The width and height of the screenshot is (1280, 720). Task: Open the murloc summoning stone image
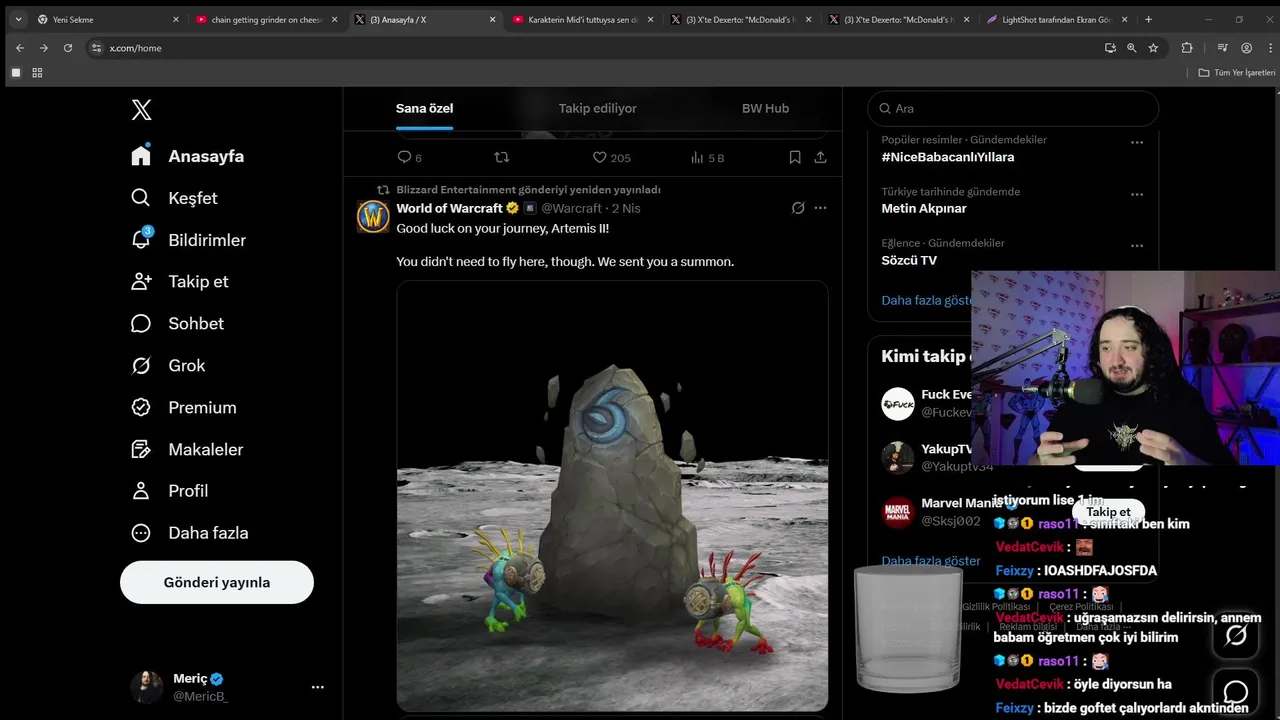tap(612, 496)
